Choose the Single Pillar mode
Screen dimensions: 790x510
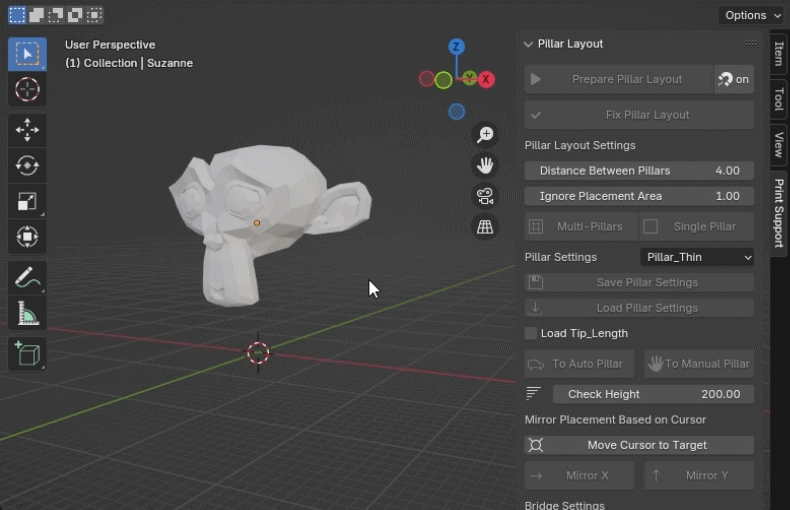pos(696,226)
